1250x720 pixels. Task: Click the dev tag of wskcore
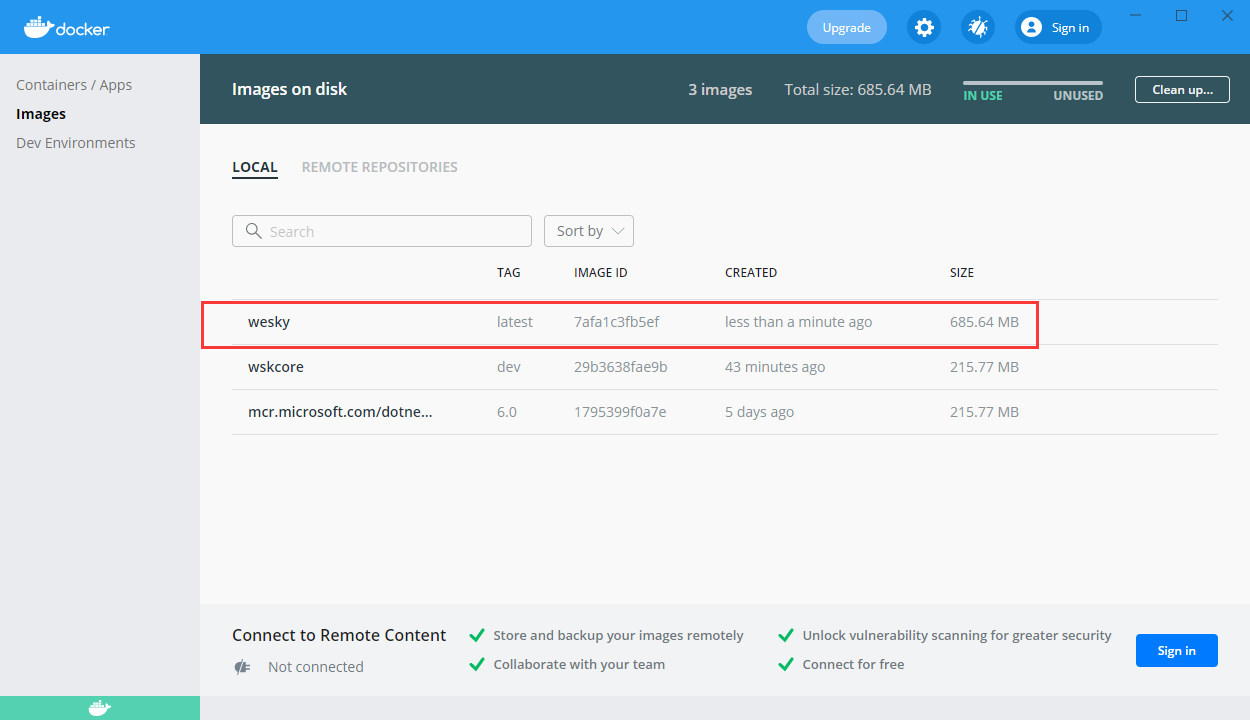pyautogui.click(x=509, y=367)
